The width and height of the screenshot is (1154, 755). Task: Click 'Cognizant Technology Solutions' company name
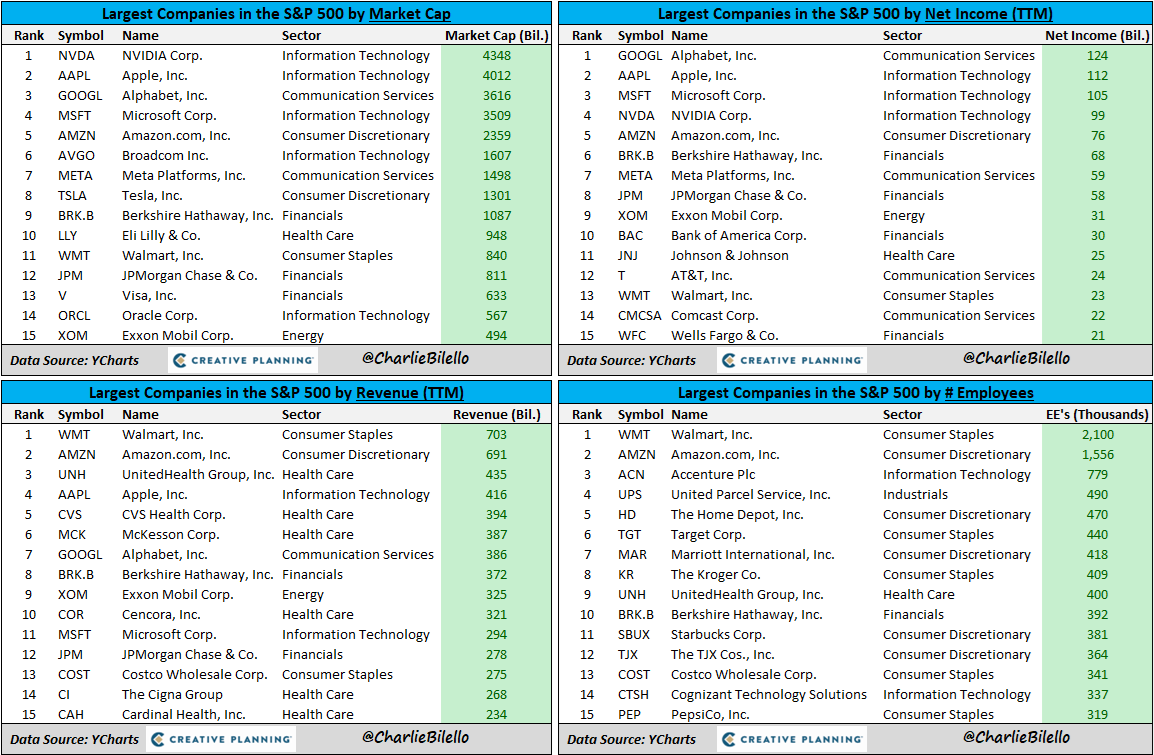click(x=768, y=695)
